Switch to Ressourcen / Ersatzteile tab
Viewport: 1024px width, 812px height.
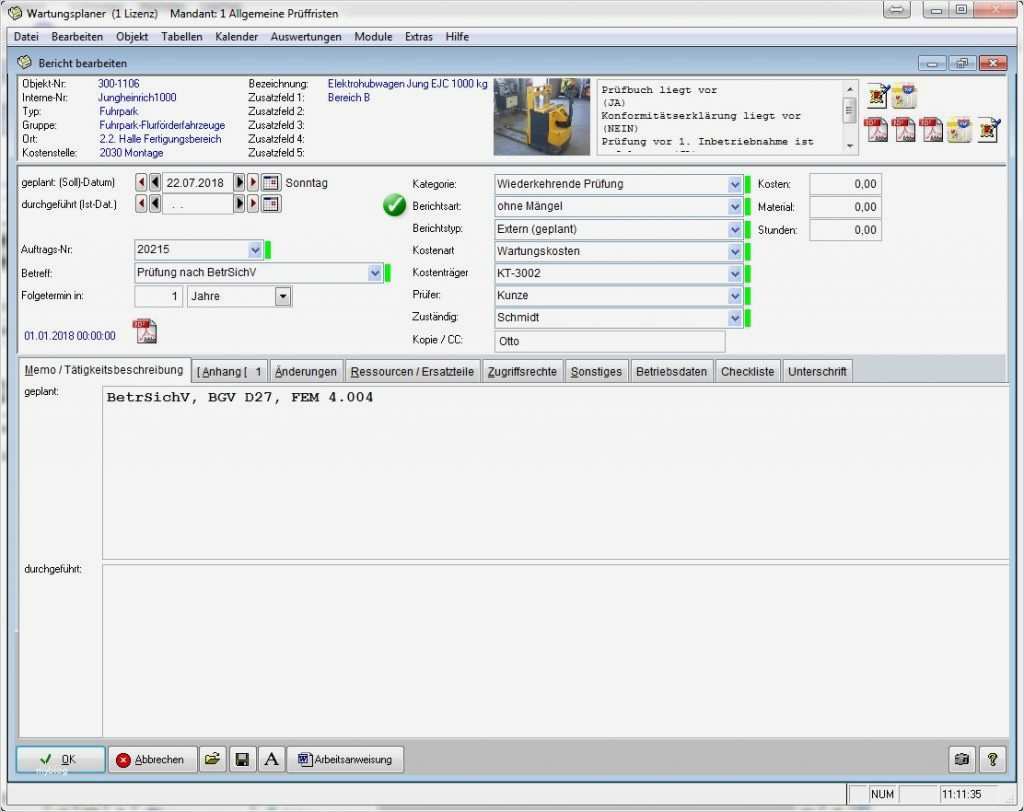(412, 372)
